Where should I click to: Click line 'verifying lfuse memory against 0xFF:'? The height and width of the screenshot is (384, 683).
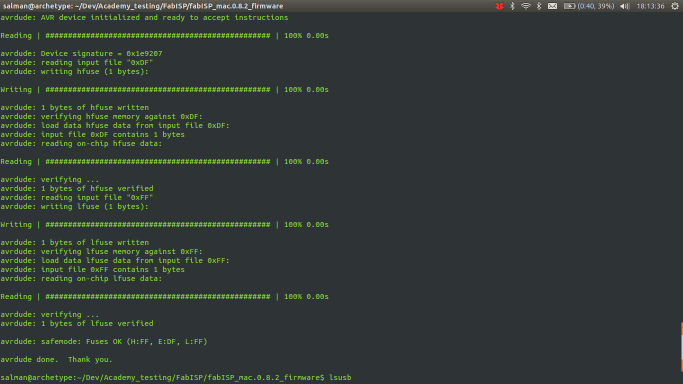(x=101, y=252)
